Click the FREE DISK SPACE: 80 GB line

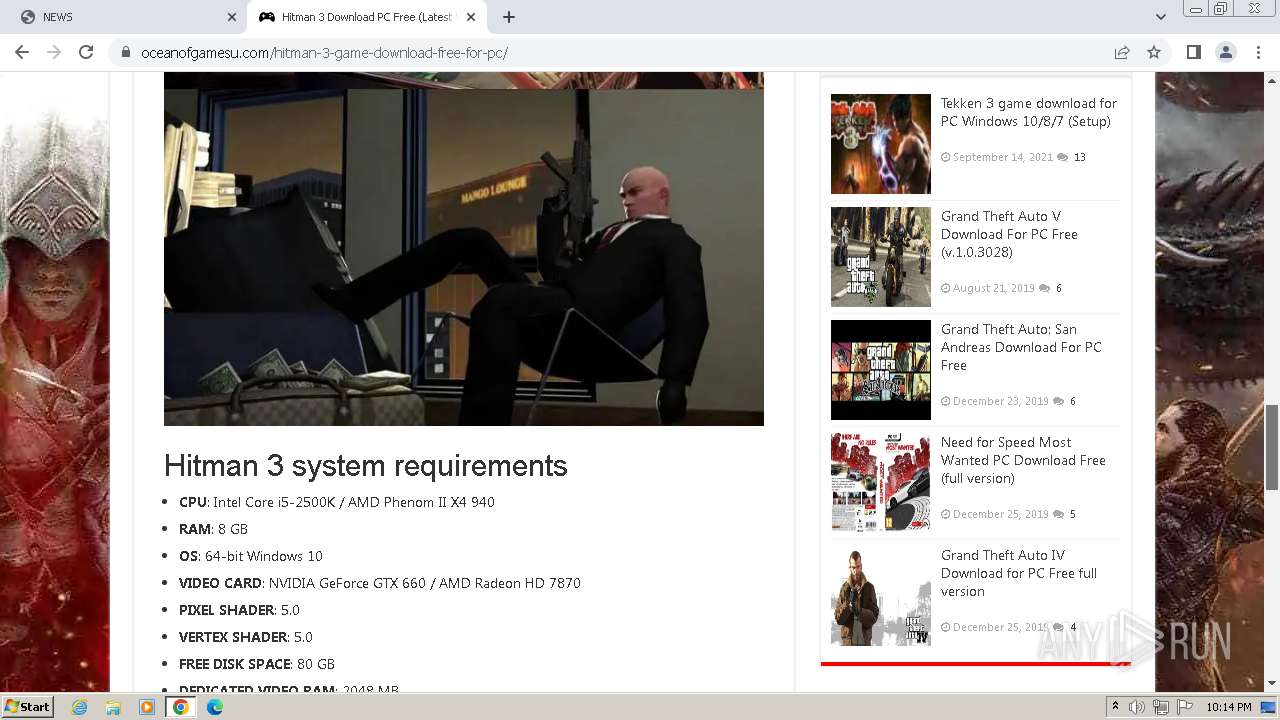click(x=257, y=664)
